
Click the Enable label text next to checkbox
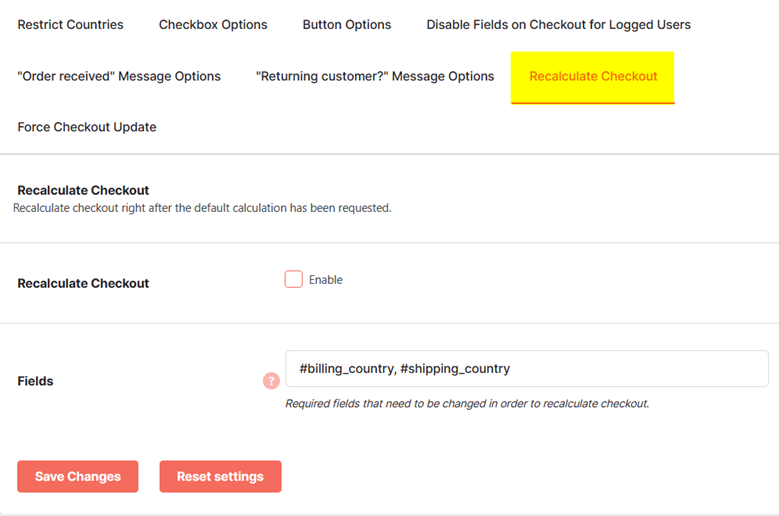[x=325, y=280]
